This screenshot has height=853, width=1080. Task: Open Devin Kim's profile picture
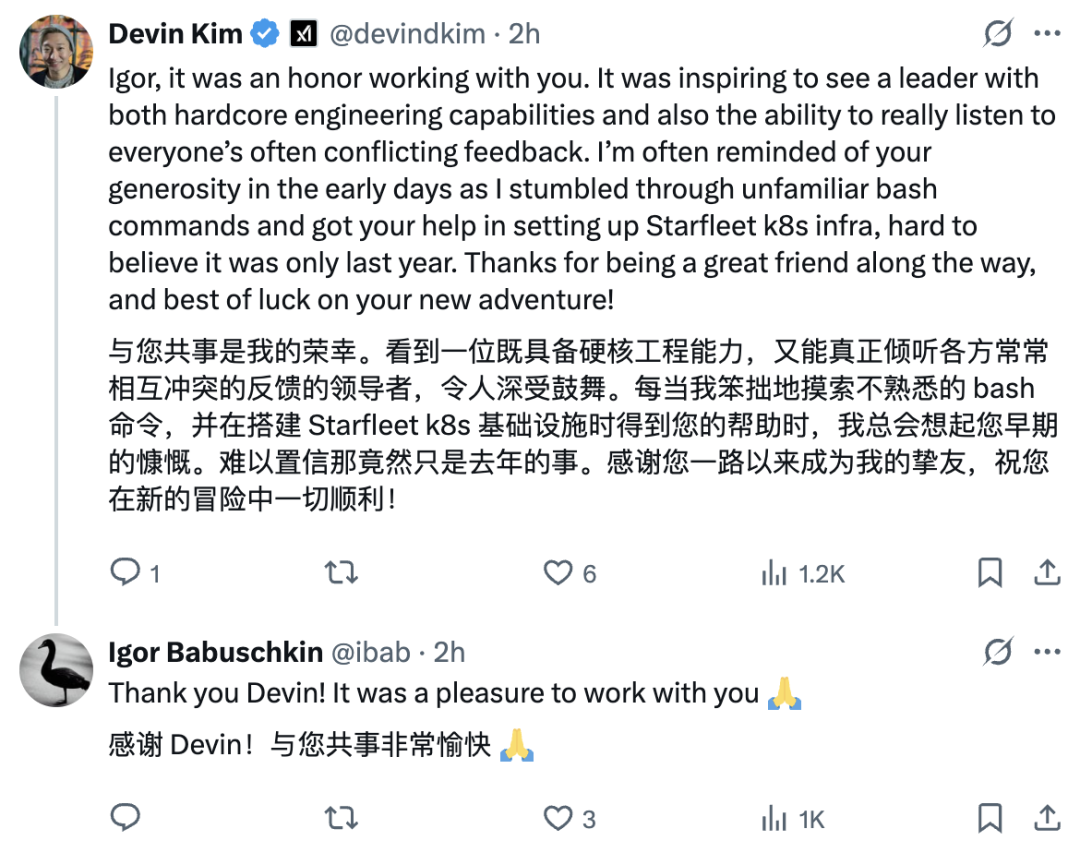coord(56,51)
